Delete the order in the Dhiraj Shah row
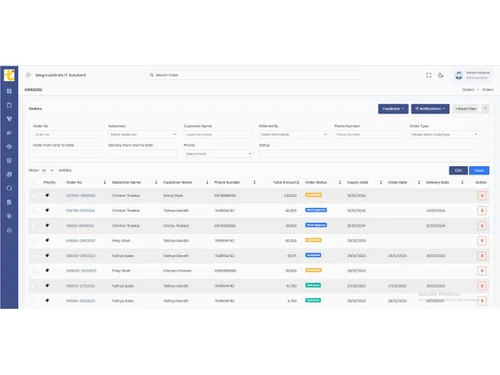500x375 pixels. tap(482, 196)
